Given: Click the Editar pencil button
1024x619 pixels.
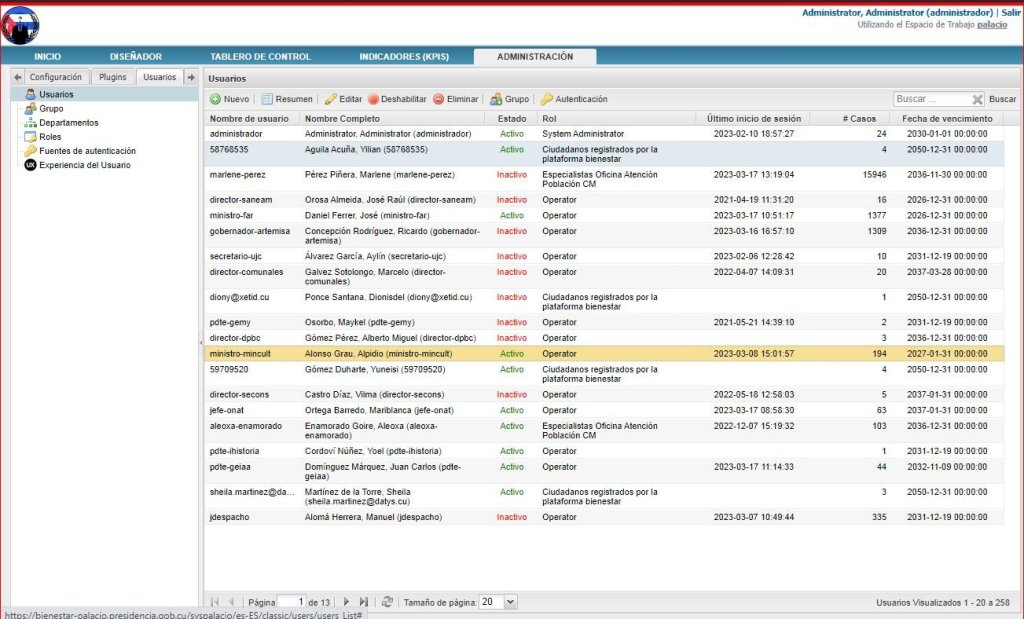Looking at the screenshot, I should (x=344, y=99).
